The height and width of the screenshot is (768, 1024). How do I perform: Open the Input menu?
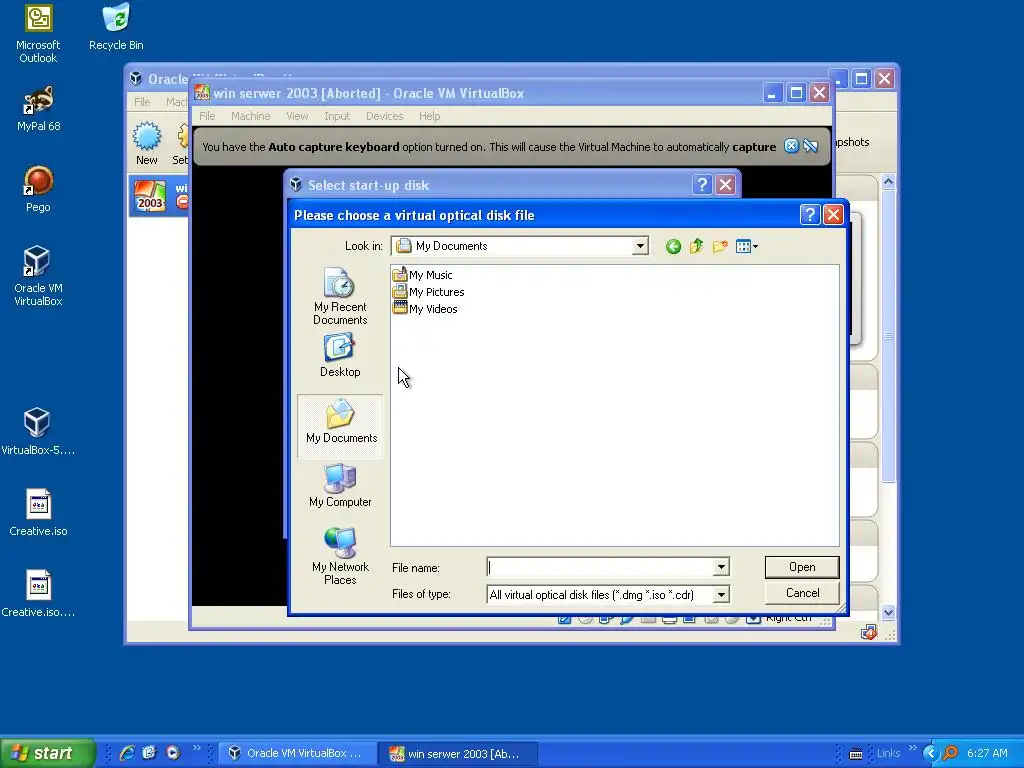click(337, 116)
